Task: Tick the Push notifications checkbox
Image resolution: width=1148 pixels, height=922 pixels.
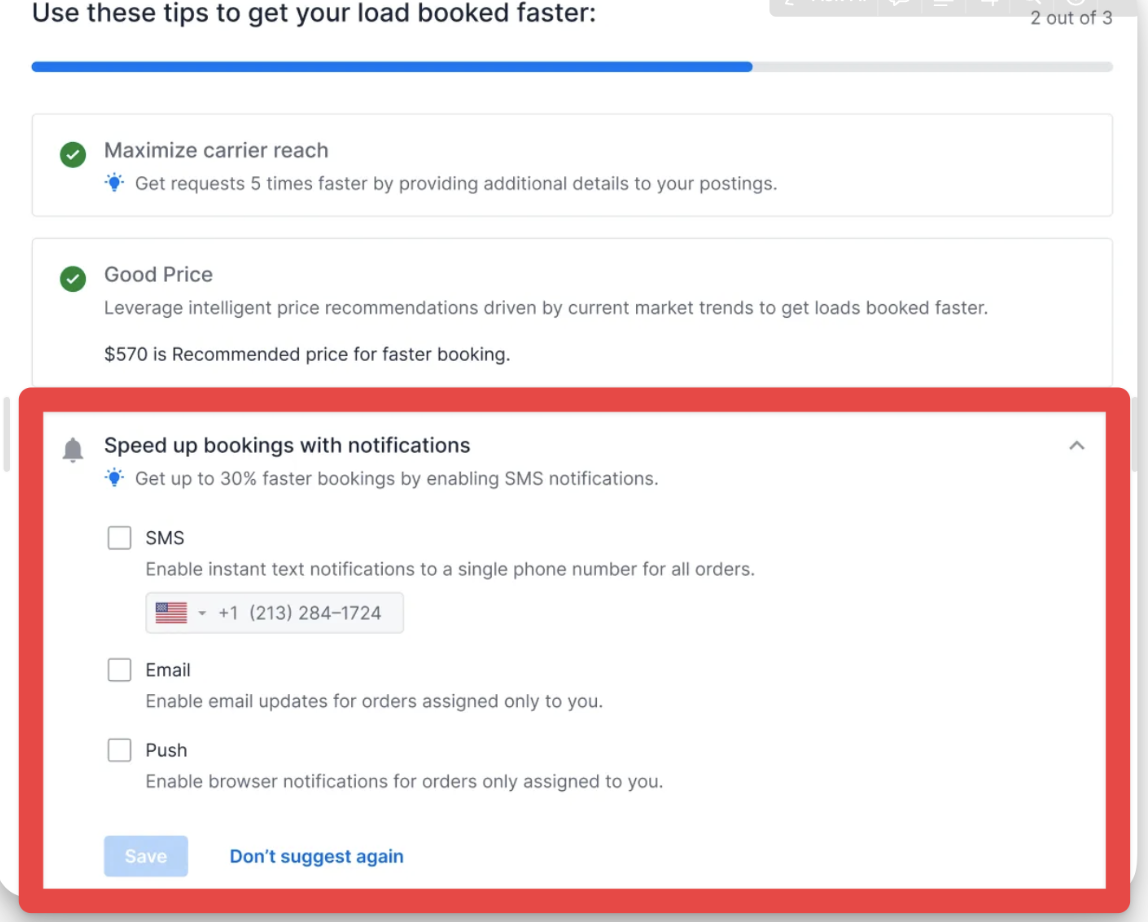Action: (119, 750)
